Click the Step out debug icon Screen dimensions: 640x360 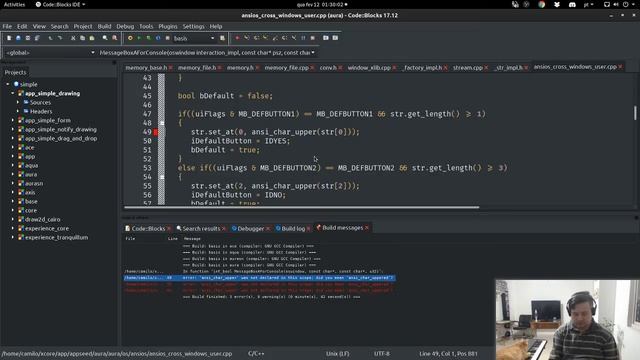275,38
